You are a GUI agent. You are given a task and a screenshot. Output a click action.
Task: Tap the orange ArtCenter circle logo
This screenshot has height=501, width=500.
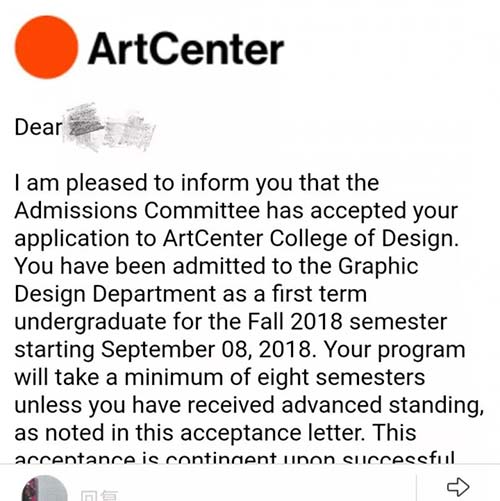pos(47,47)
